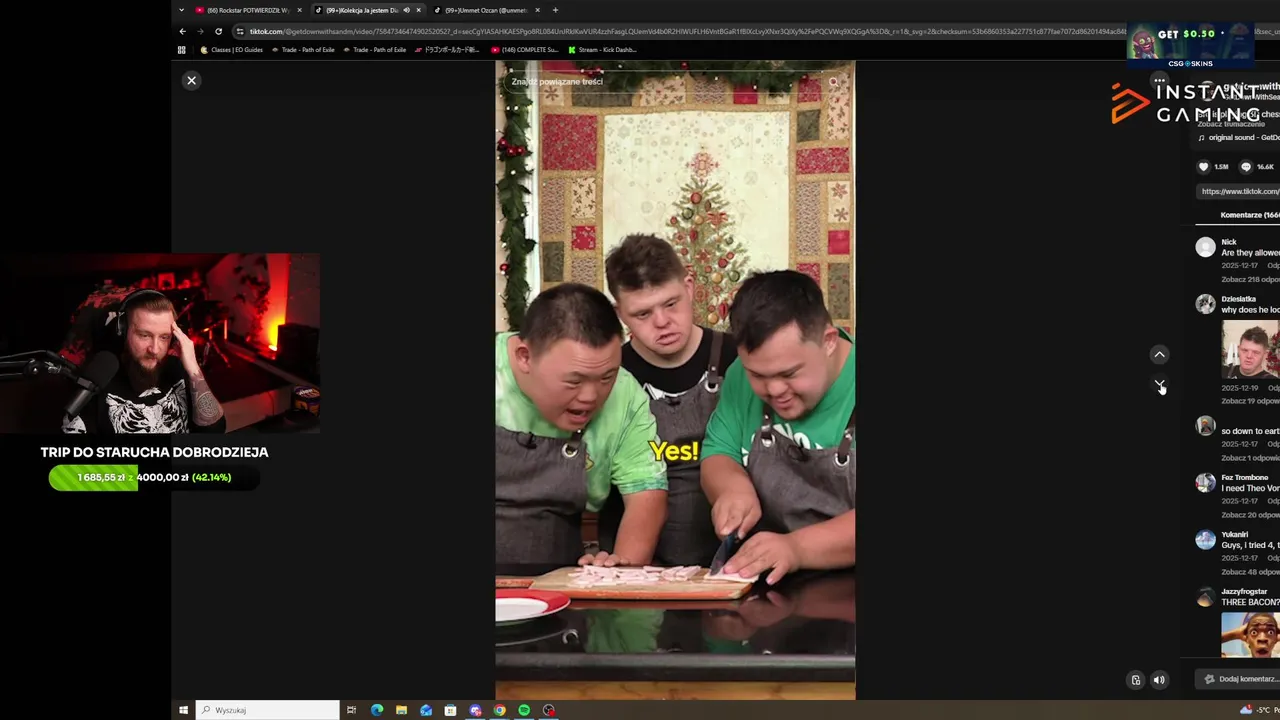Open first 'Trade - Path of Exile' bookmark

coord(304,49)
